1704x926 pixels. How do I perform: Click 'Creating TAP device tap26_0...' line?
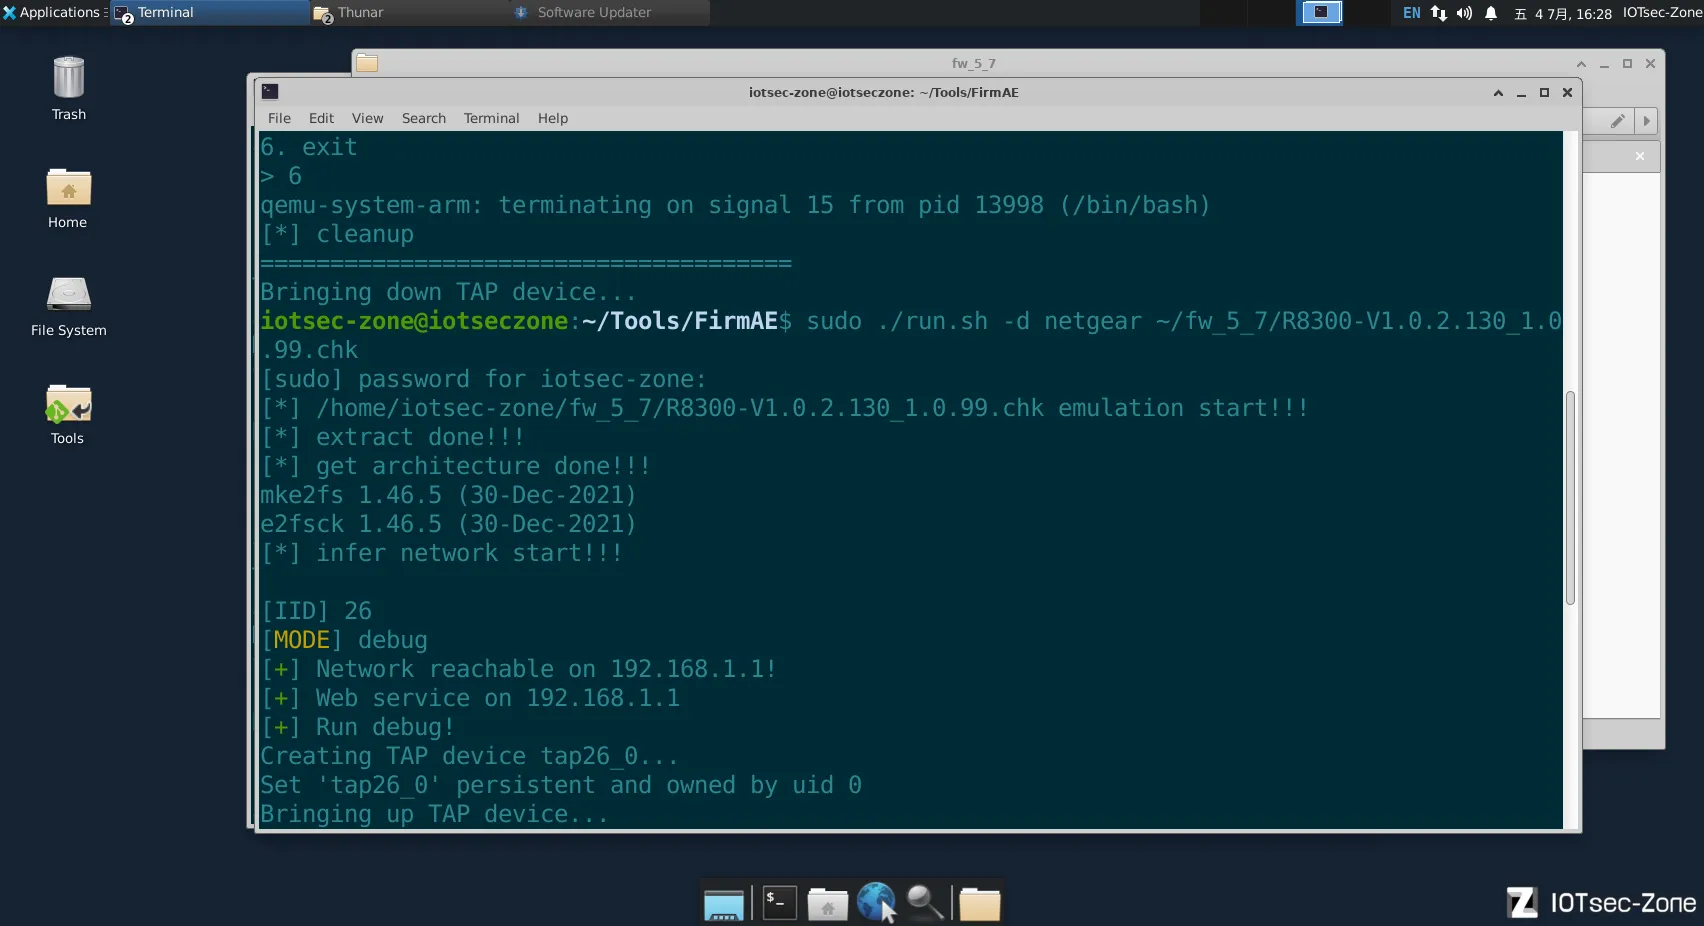click(x=469, y=756)
